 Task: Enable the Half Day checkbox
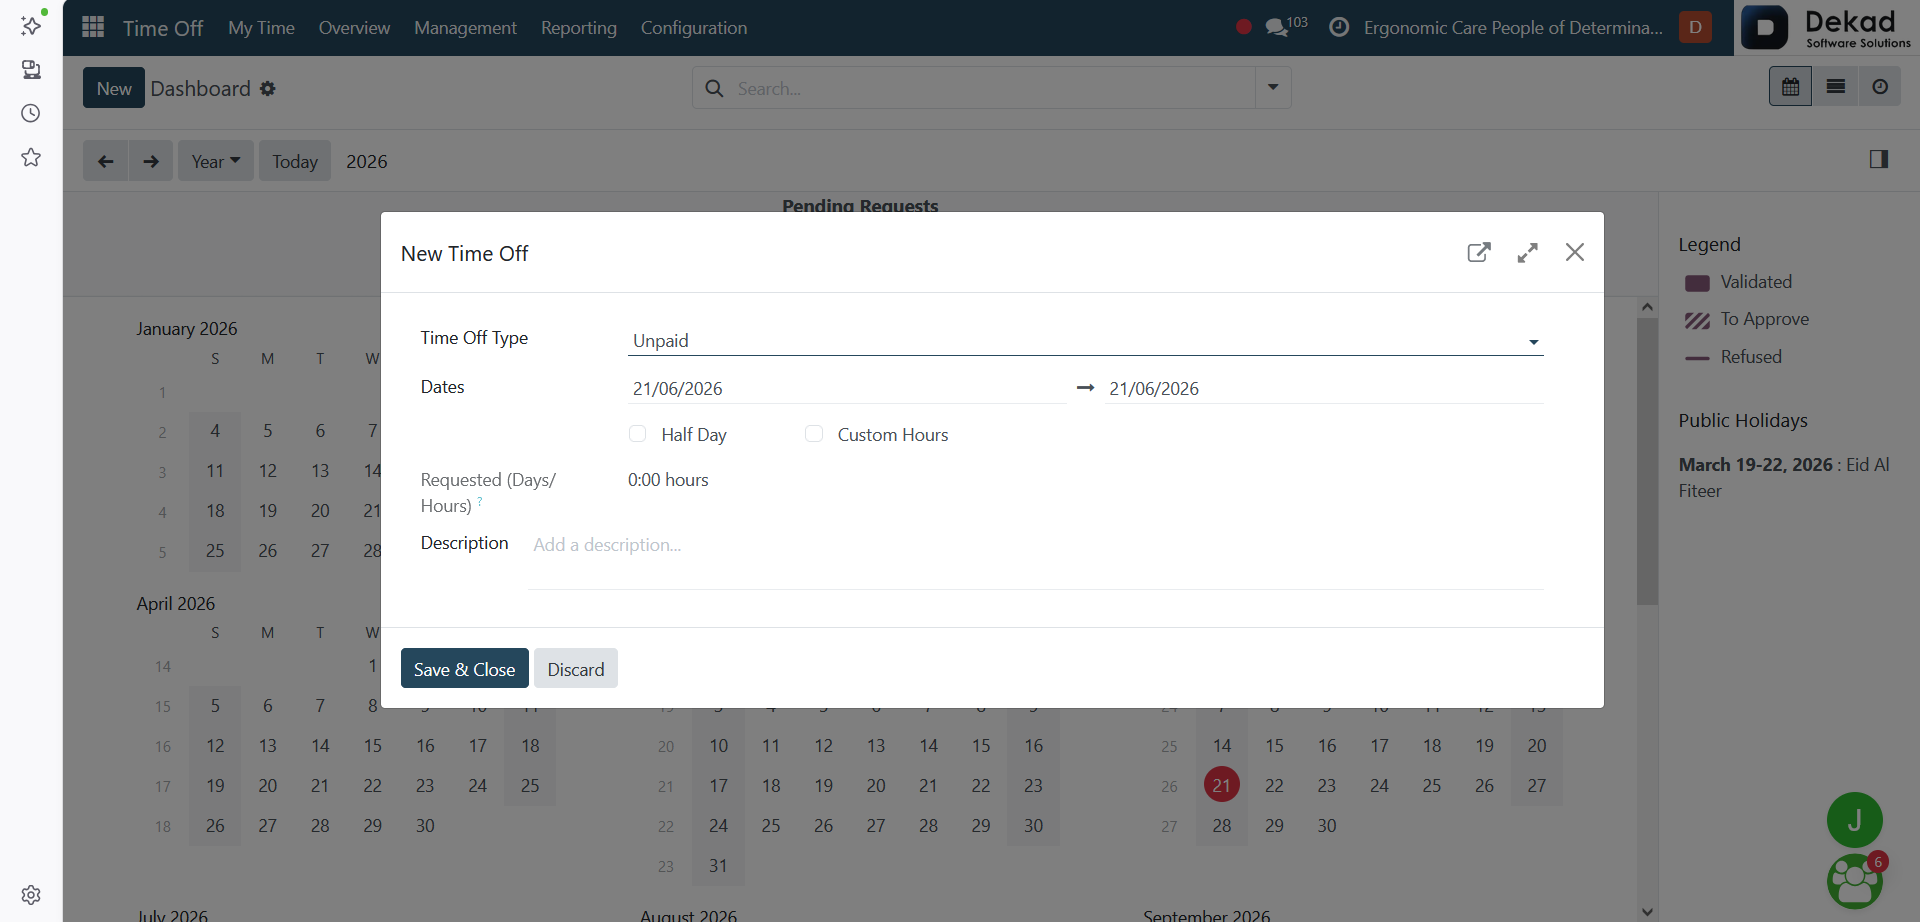point(637,434)
